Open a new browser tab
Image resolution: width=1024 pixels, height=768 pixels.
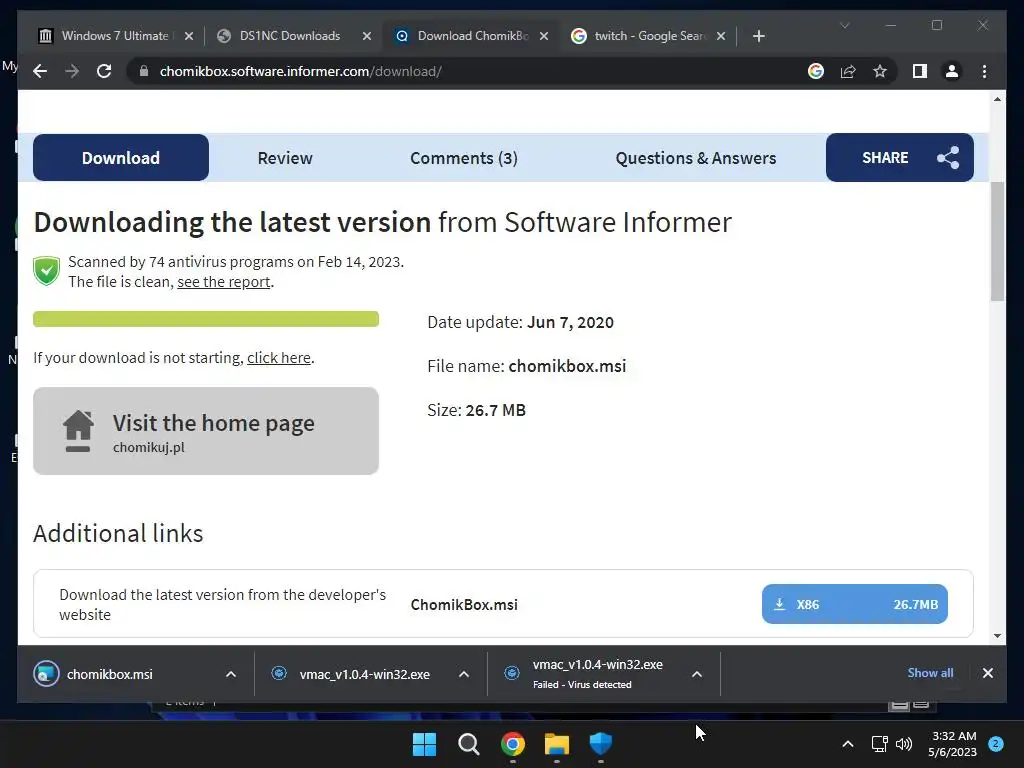[x=758, y=36]
